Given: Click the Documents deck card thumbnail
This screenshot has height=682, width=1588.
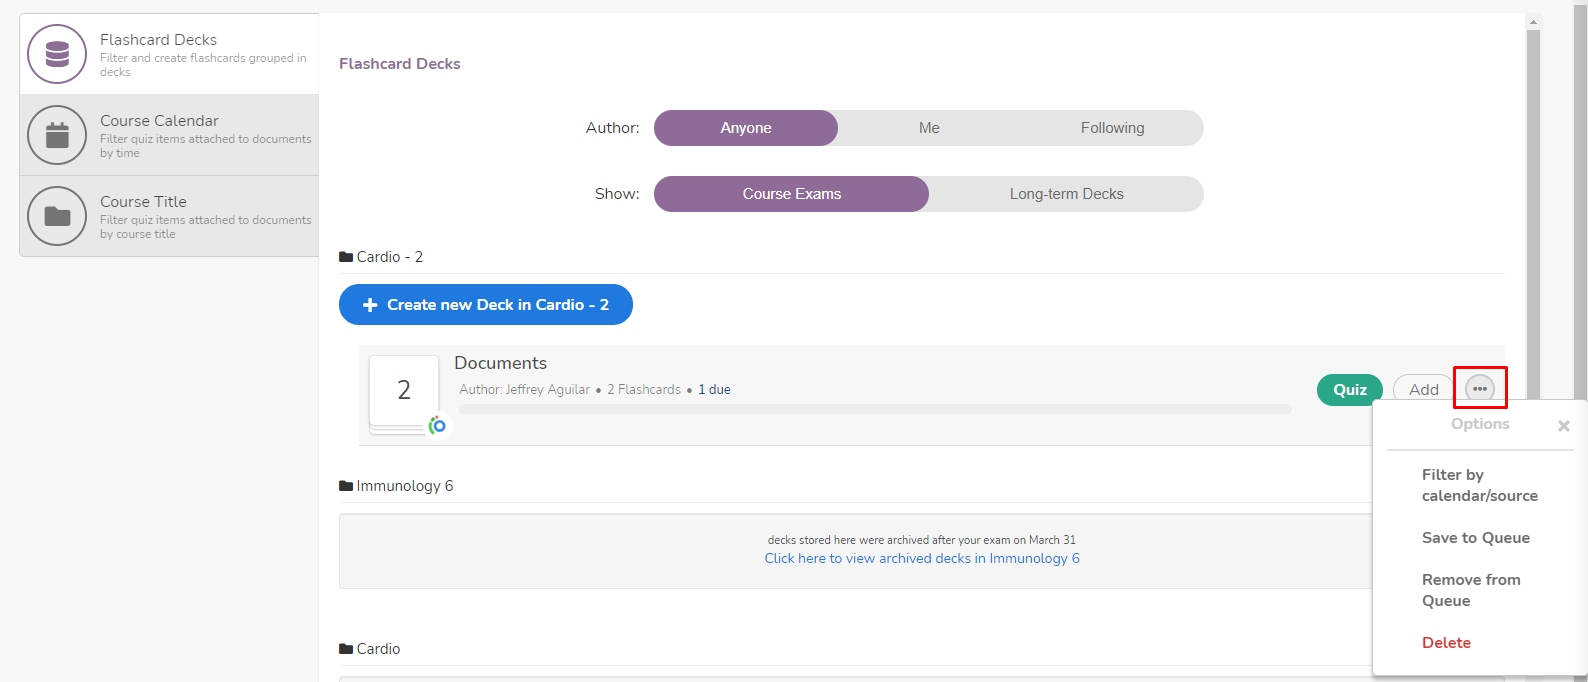Looking at the screenshot, I should [404, 390].
